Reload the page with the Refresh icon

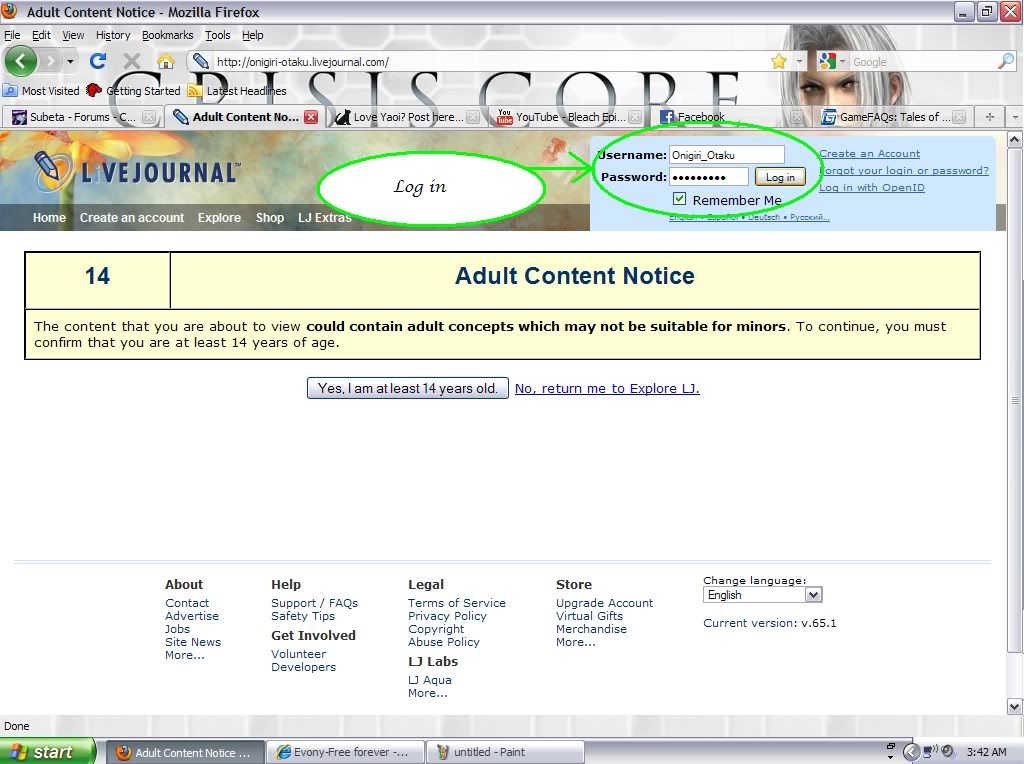pos(98,61)
